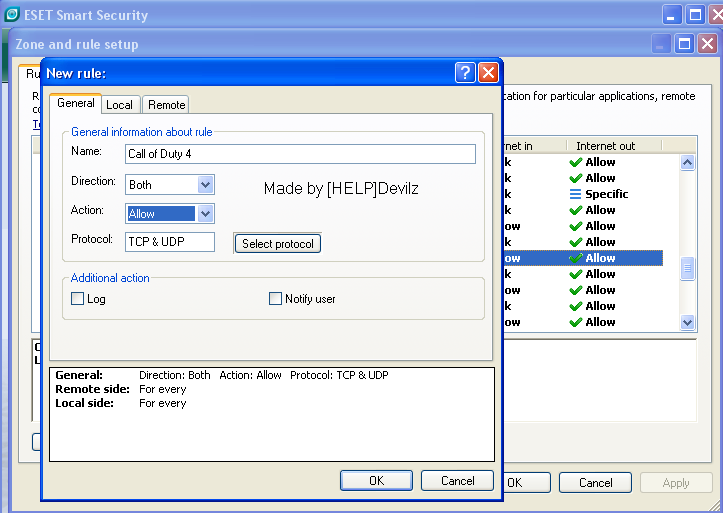This screenshot has width=723, height=513.
Task: Select the Specific entry in Internet out column
Action: [x=606, y=194]
